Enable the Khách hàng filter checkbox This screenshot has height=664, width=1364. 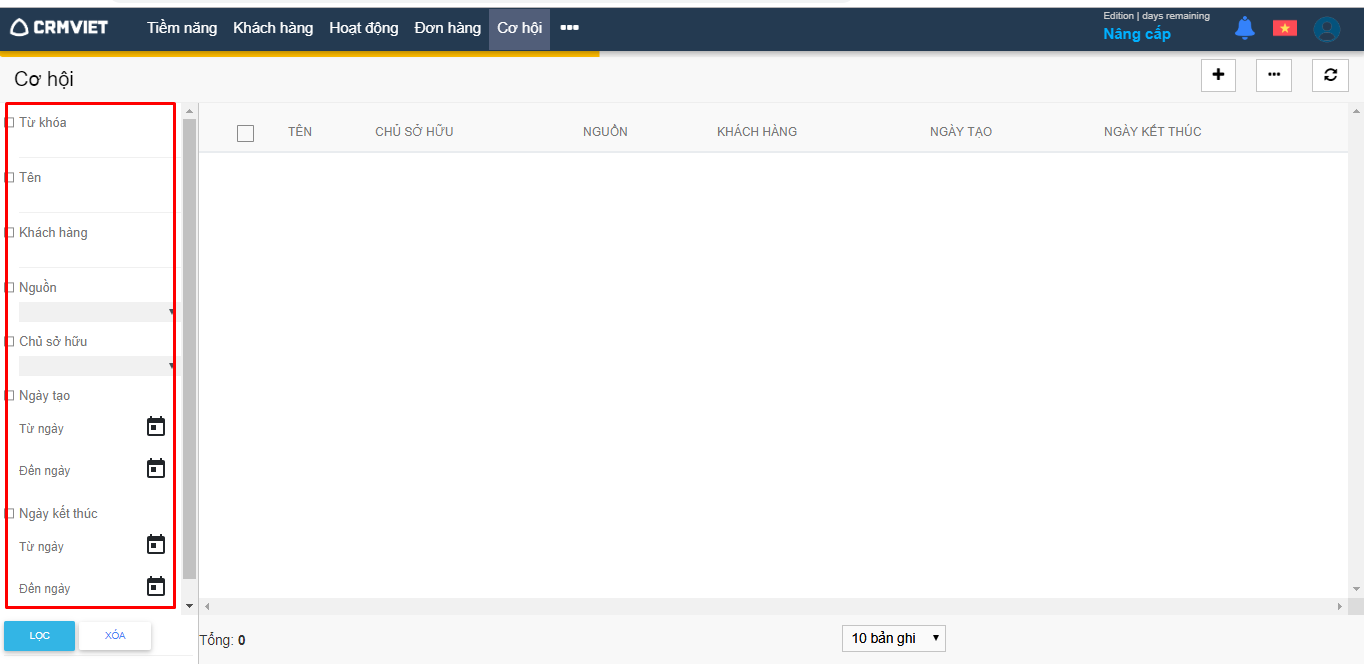coord(10,233)
